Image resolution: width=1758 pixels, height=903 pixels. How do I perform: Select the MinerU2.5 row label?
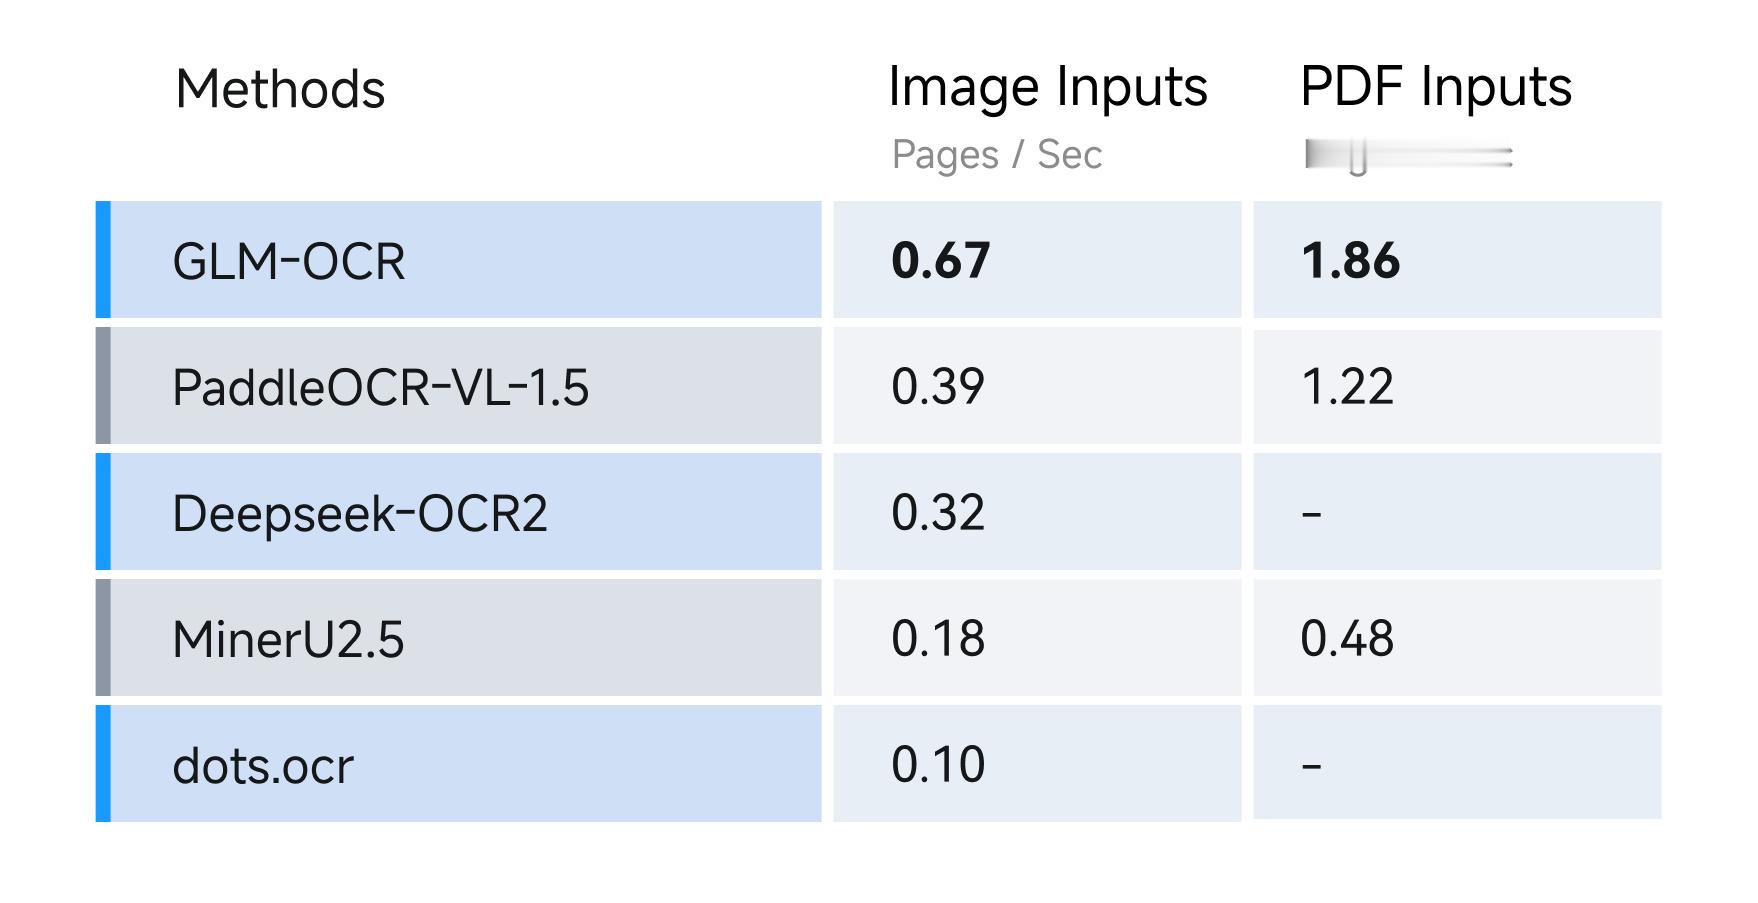459,638
